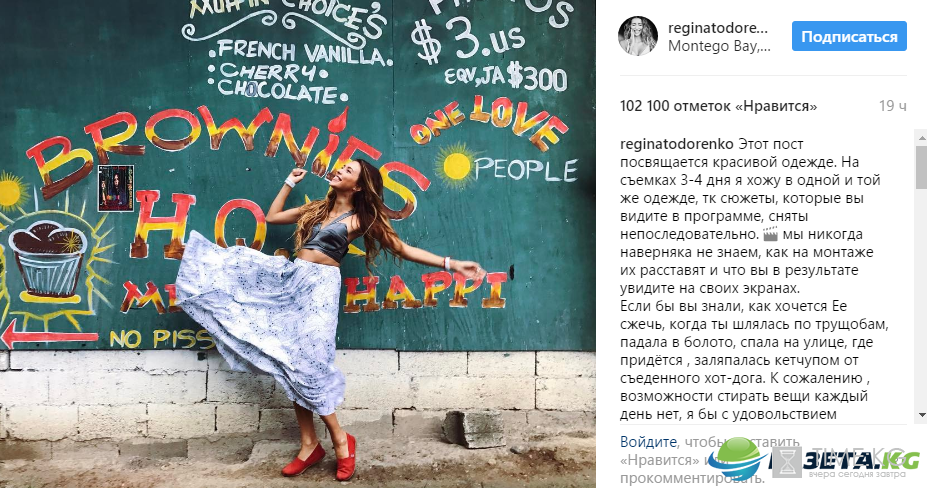Click the clapperboard emoji in the caption

point(770,235)
